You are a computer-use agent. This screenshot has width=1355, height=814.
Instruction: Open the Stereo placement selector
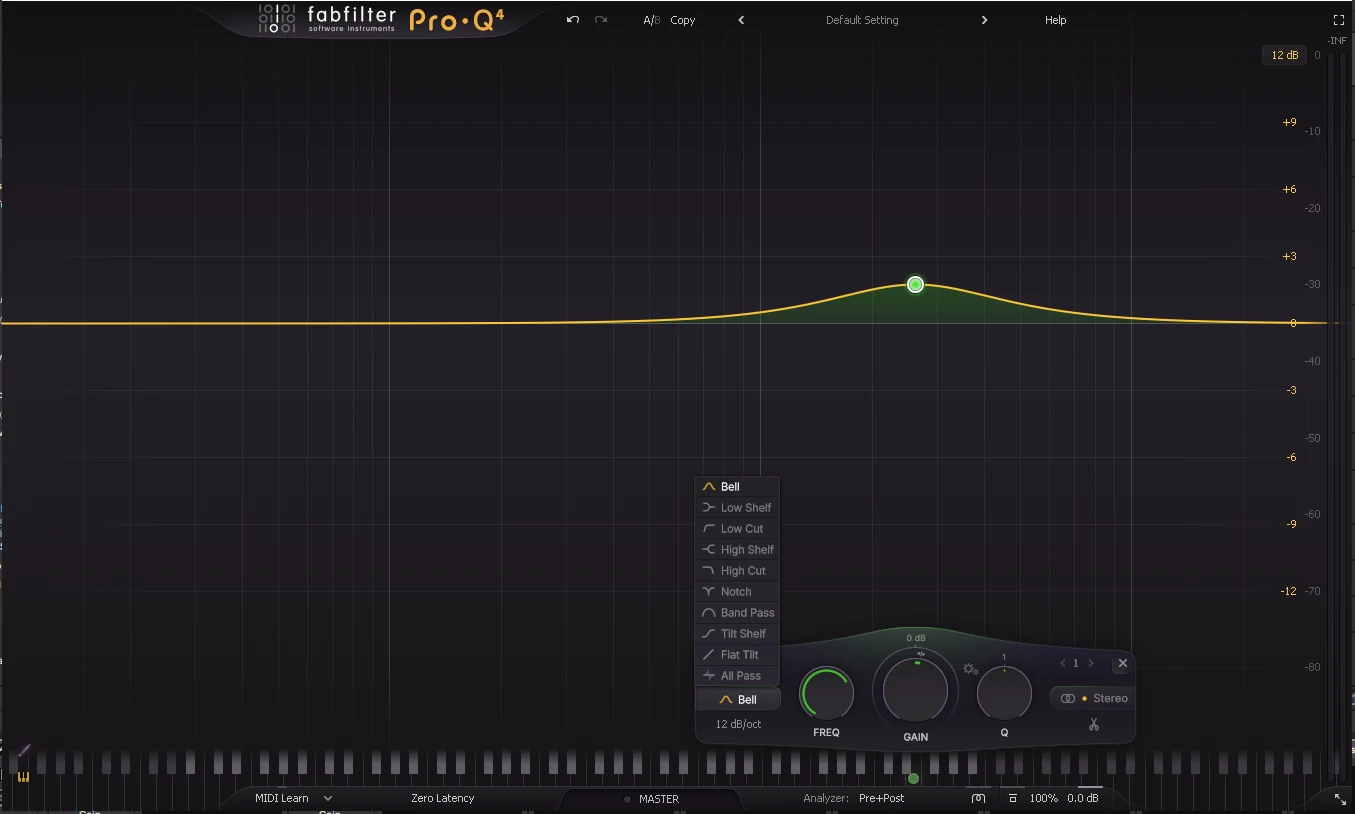[1093, 698]
